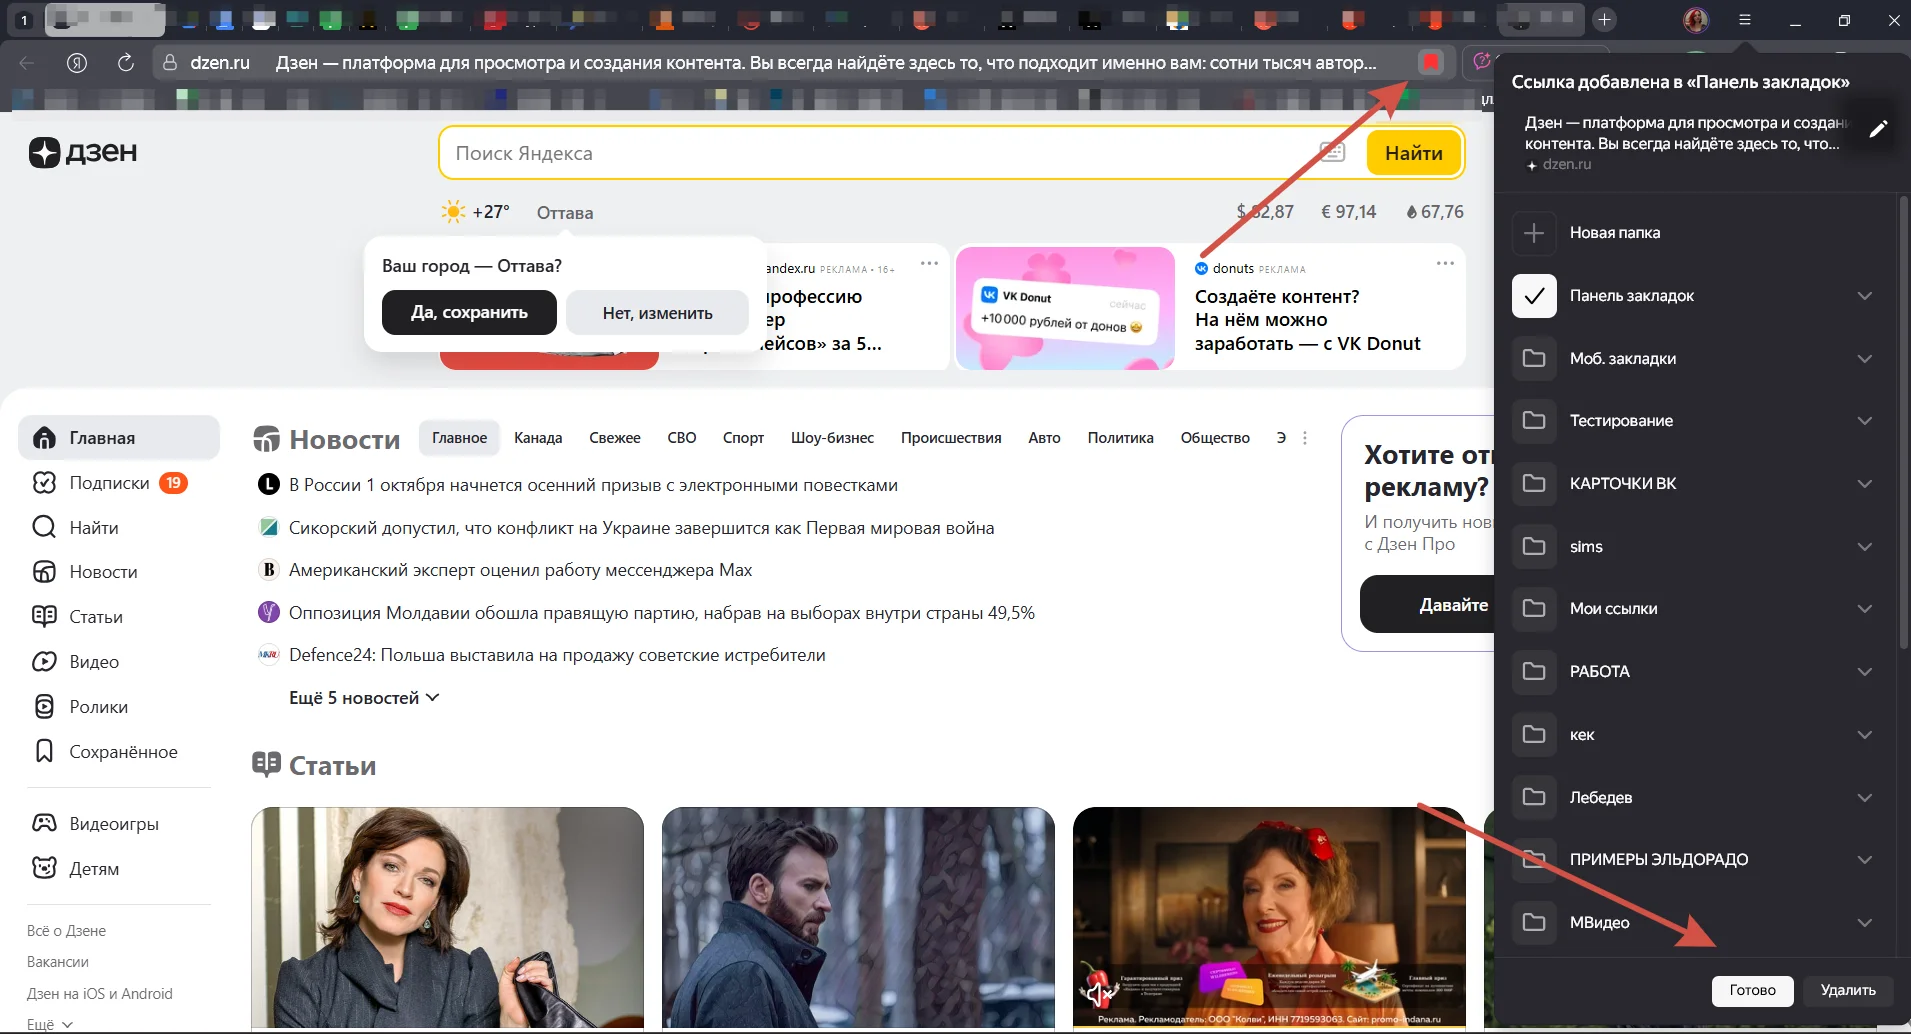The width and height of the screenshot is (1911, 1034).
Task: Expand the Тестирование folder chevron
Action: pos(1864,421)
